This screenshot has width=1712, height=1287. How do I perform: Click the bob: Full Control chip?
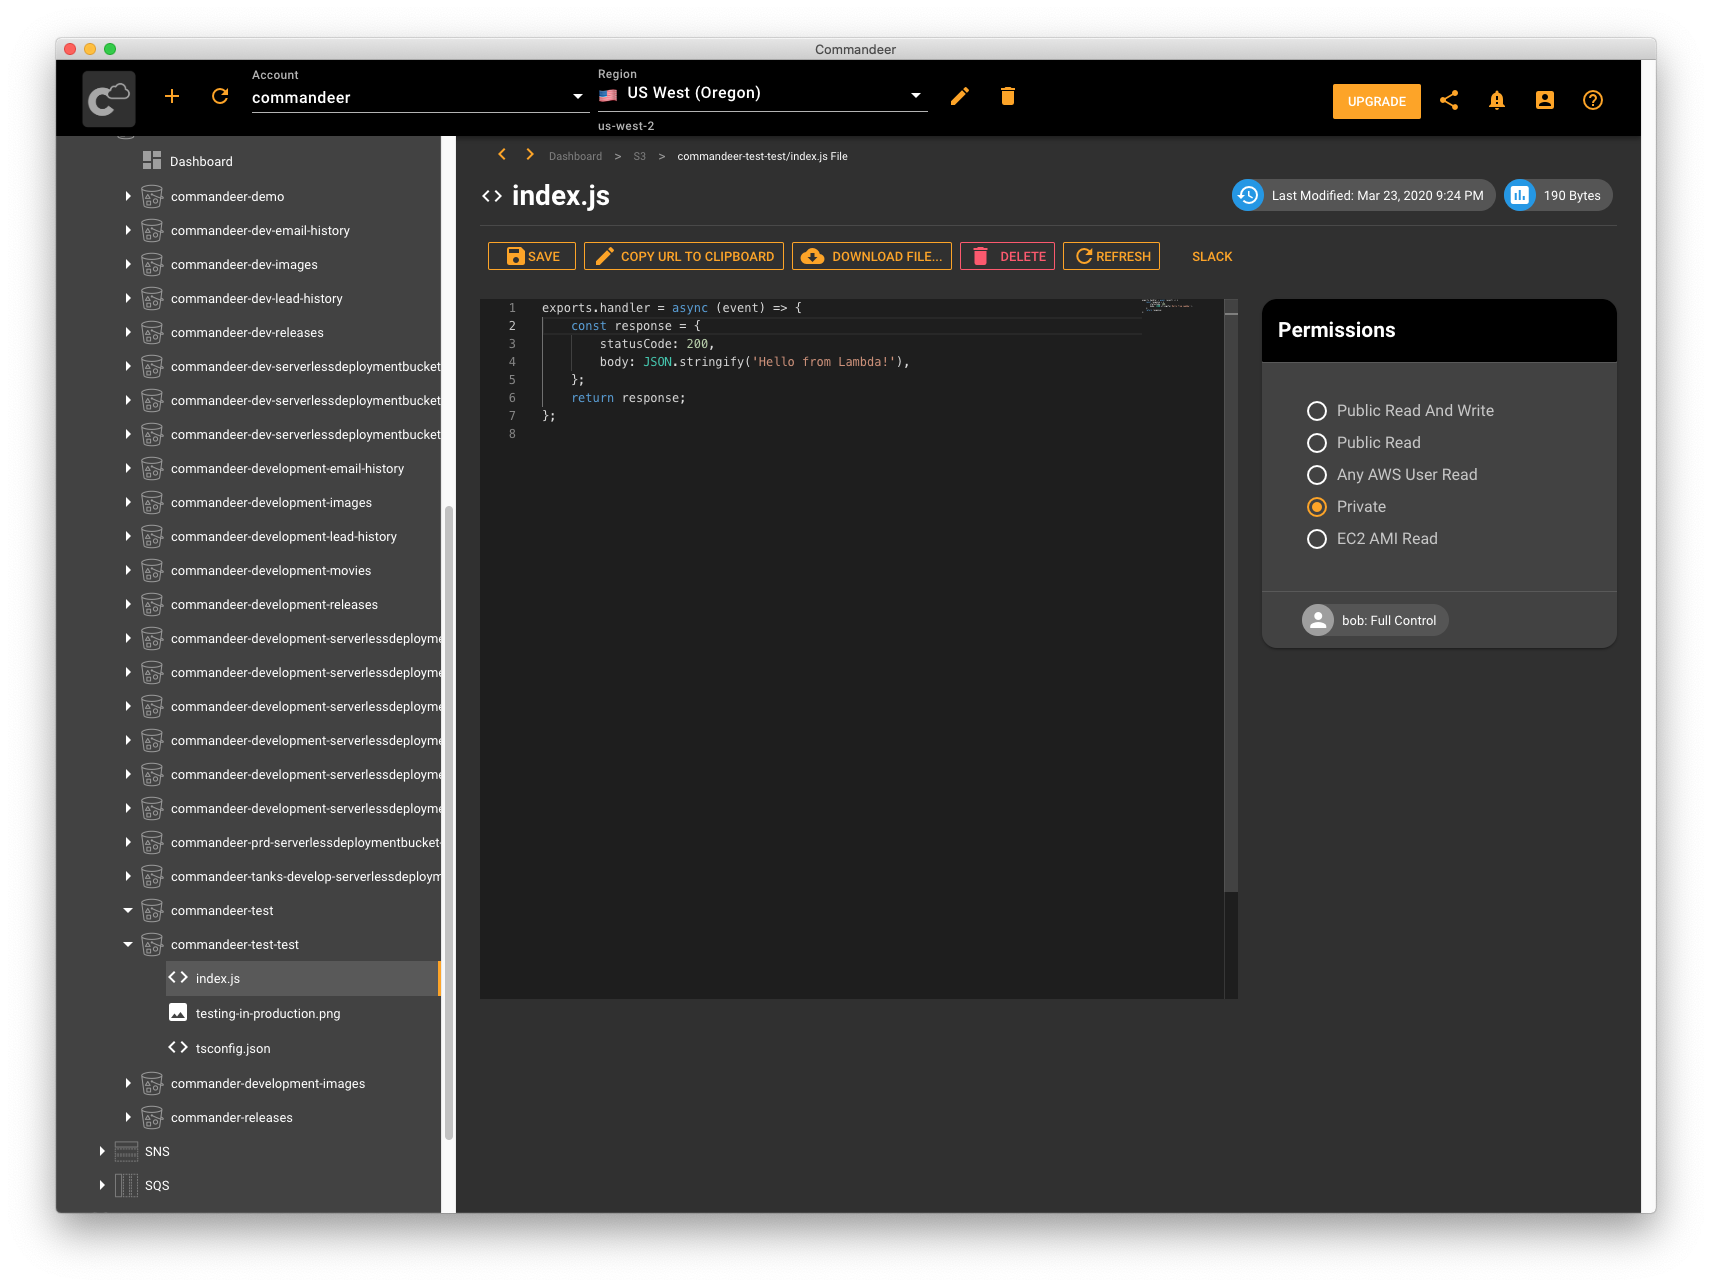click(1375, 620)
